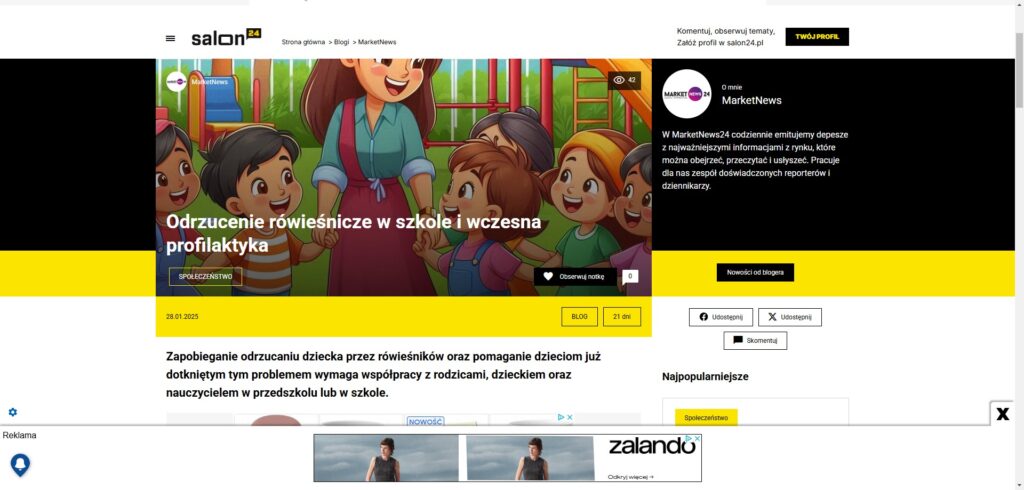Screen dimensions: 1024x490
Task: Click Nowości od blogera button
Action: click(755, 272)
